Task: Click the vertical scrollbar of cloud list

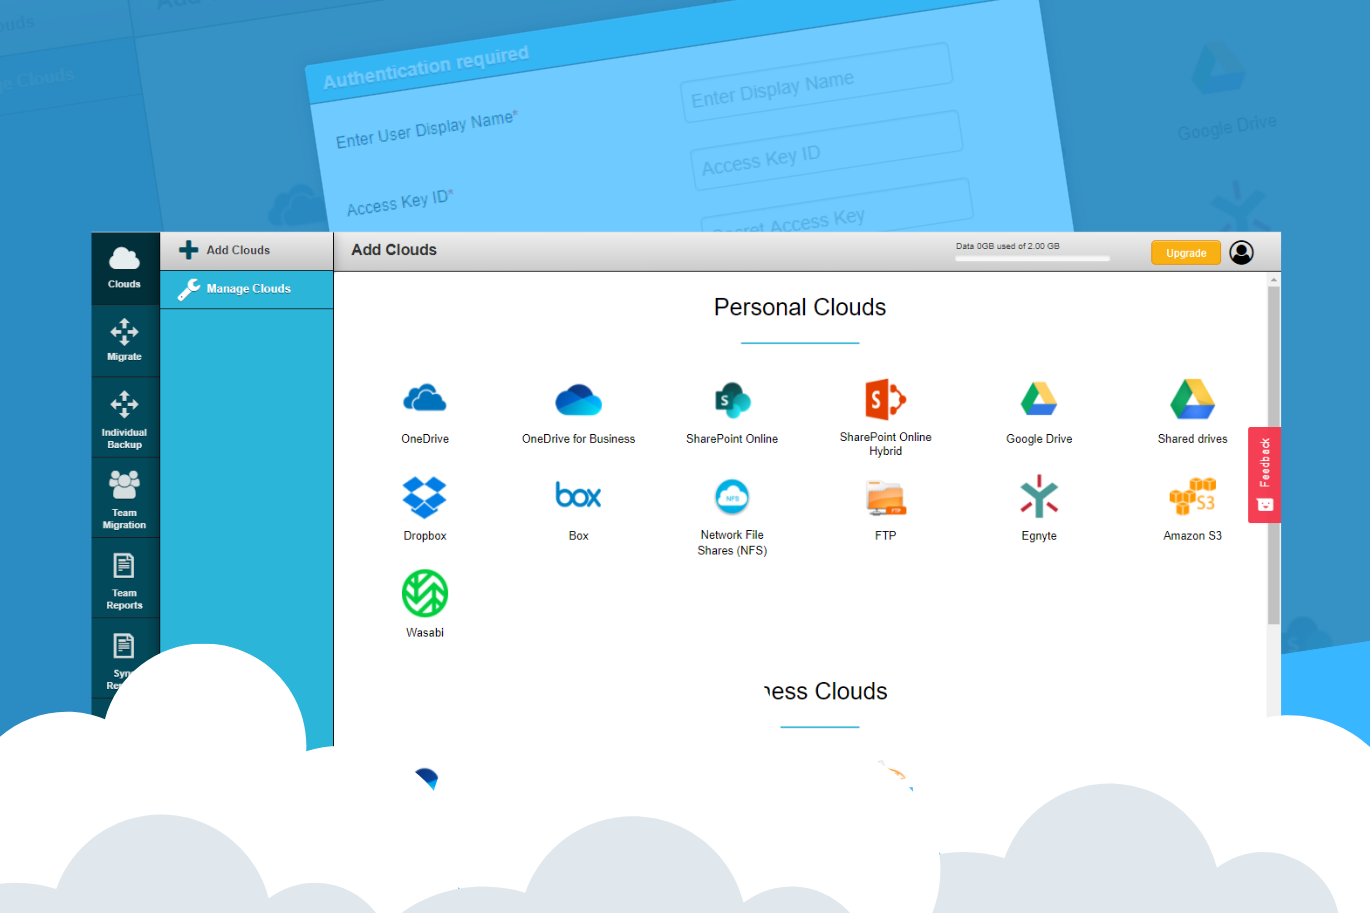Action: pyautogui.click(x=1273, y=455)
